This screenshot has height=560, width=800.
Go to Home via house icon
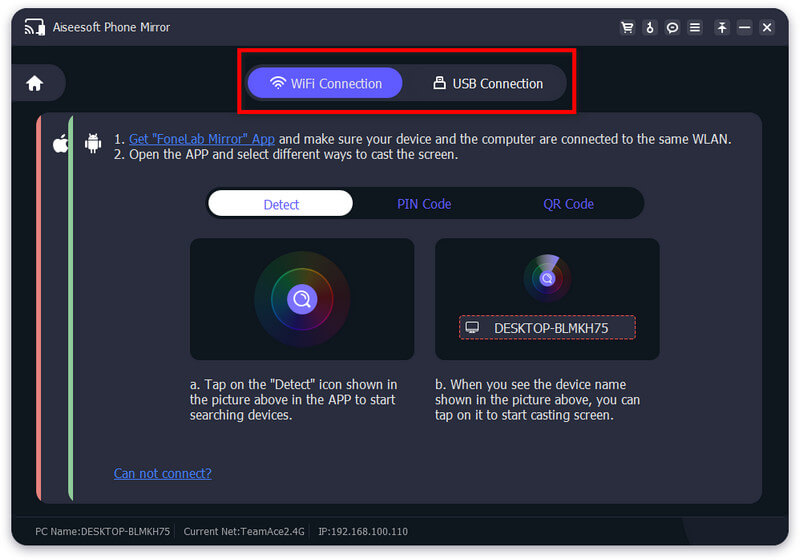pyautogui.click(x=34, y=84)
